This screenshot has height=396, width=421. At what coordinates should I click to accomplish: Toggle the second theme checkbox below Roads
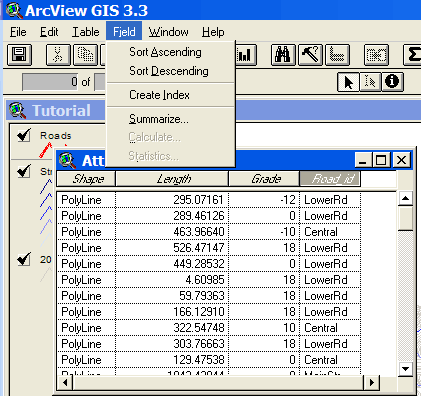[x=24, y=171]
